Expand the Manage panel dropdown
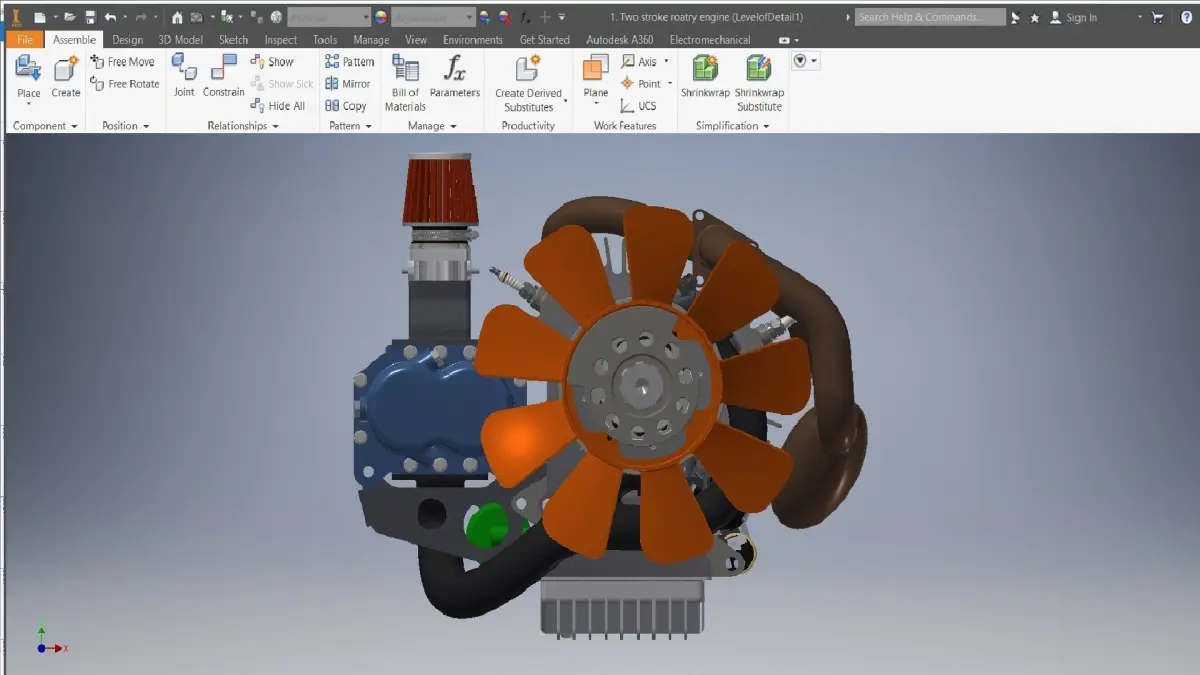 click(x=453, y=127)
